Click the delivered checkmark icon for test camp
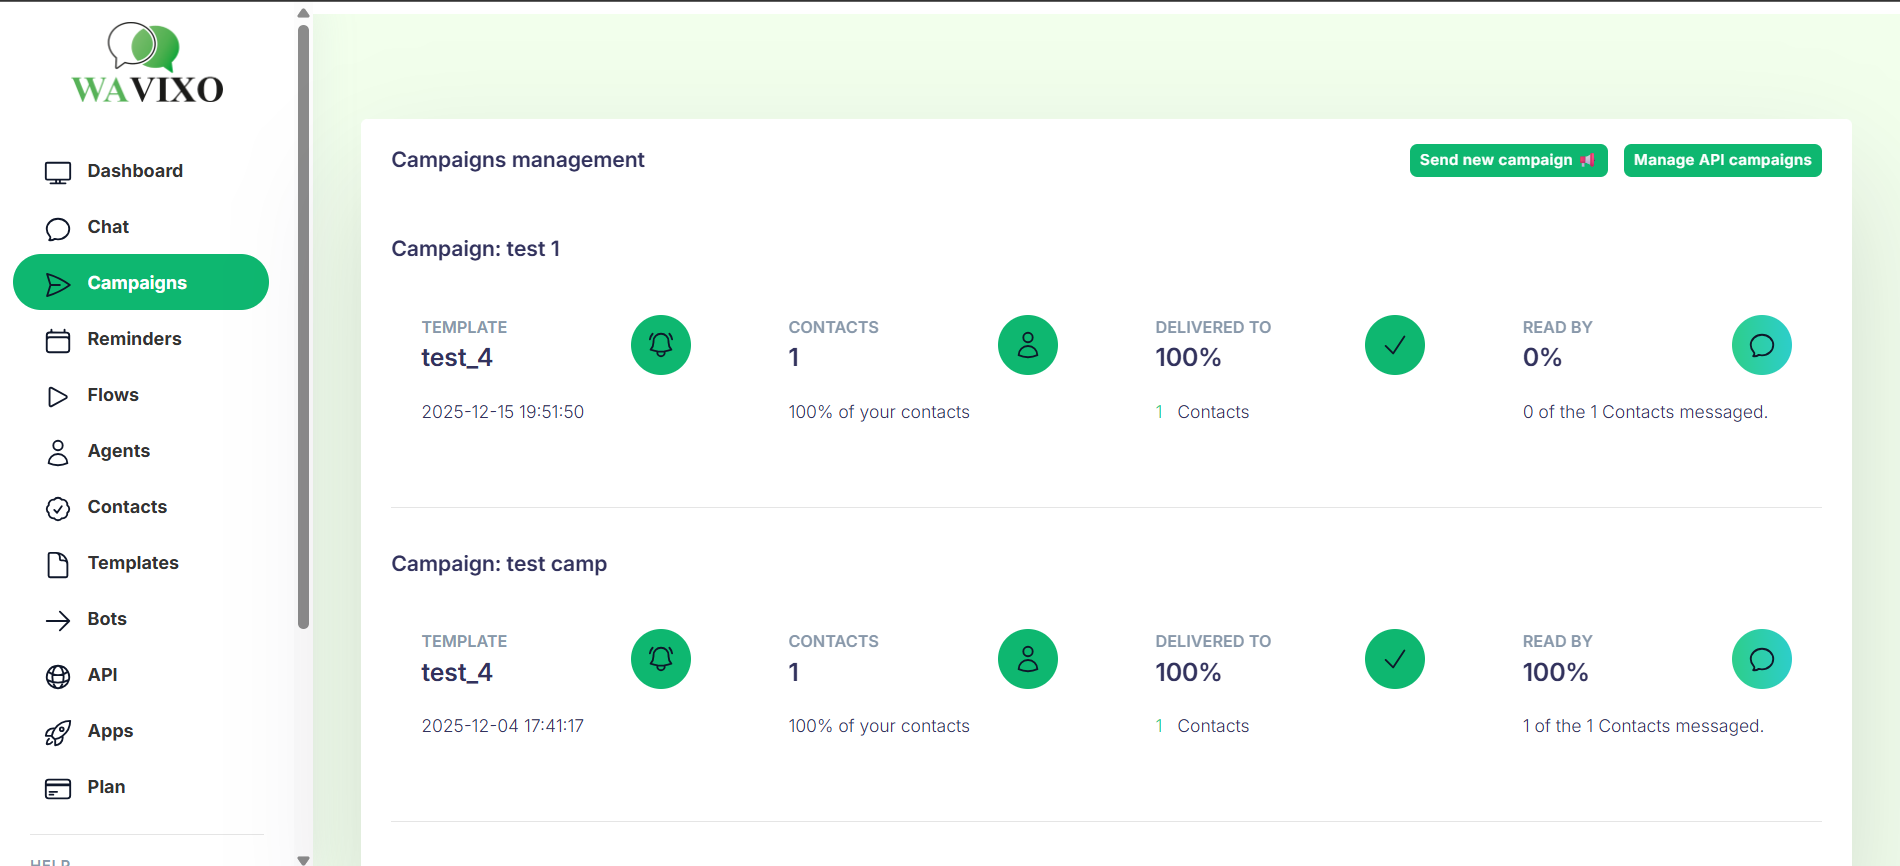The width and height of the screenshot is (1900, 866). click(x=1394, y=659)
